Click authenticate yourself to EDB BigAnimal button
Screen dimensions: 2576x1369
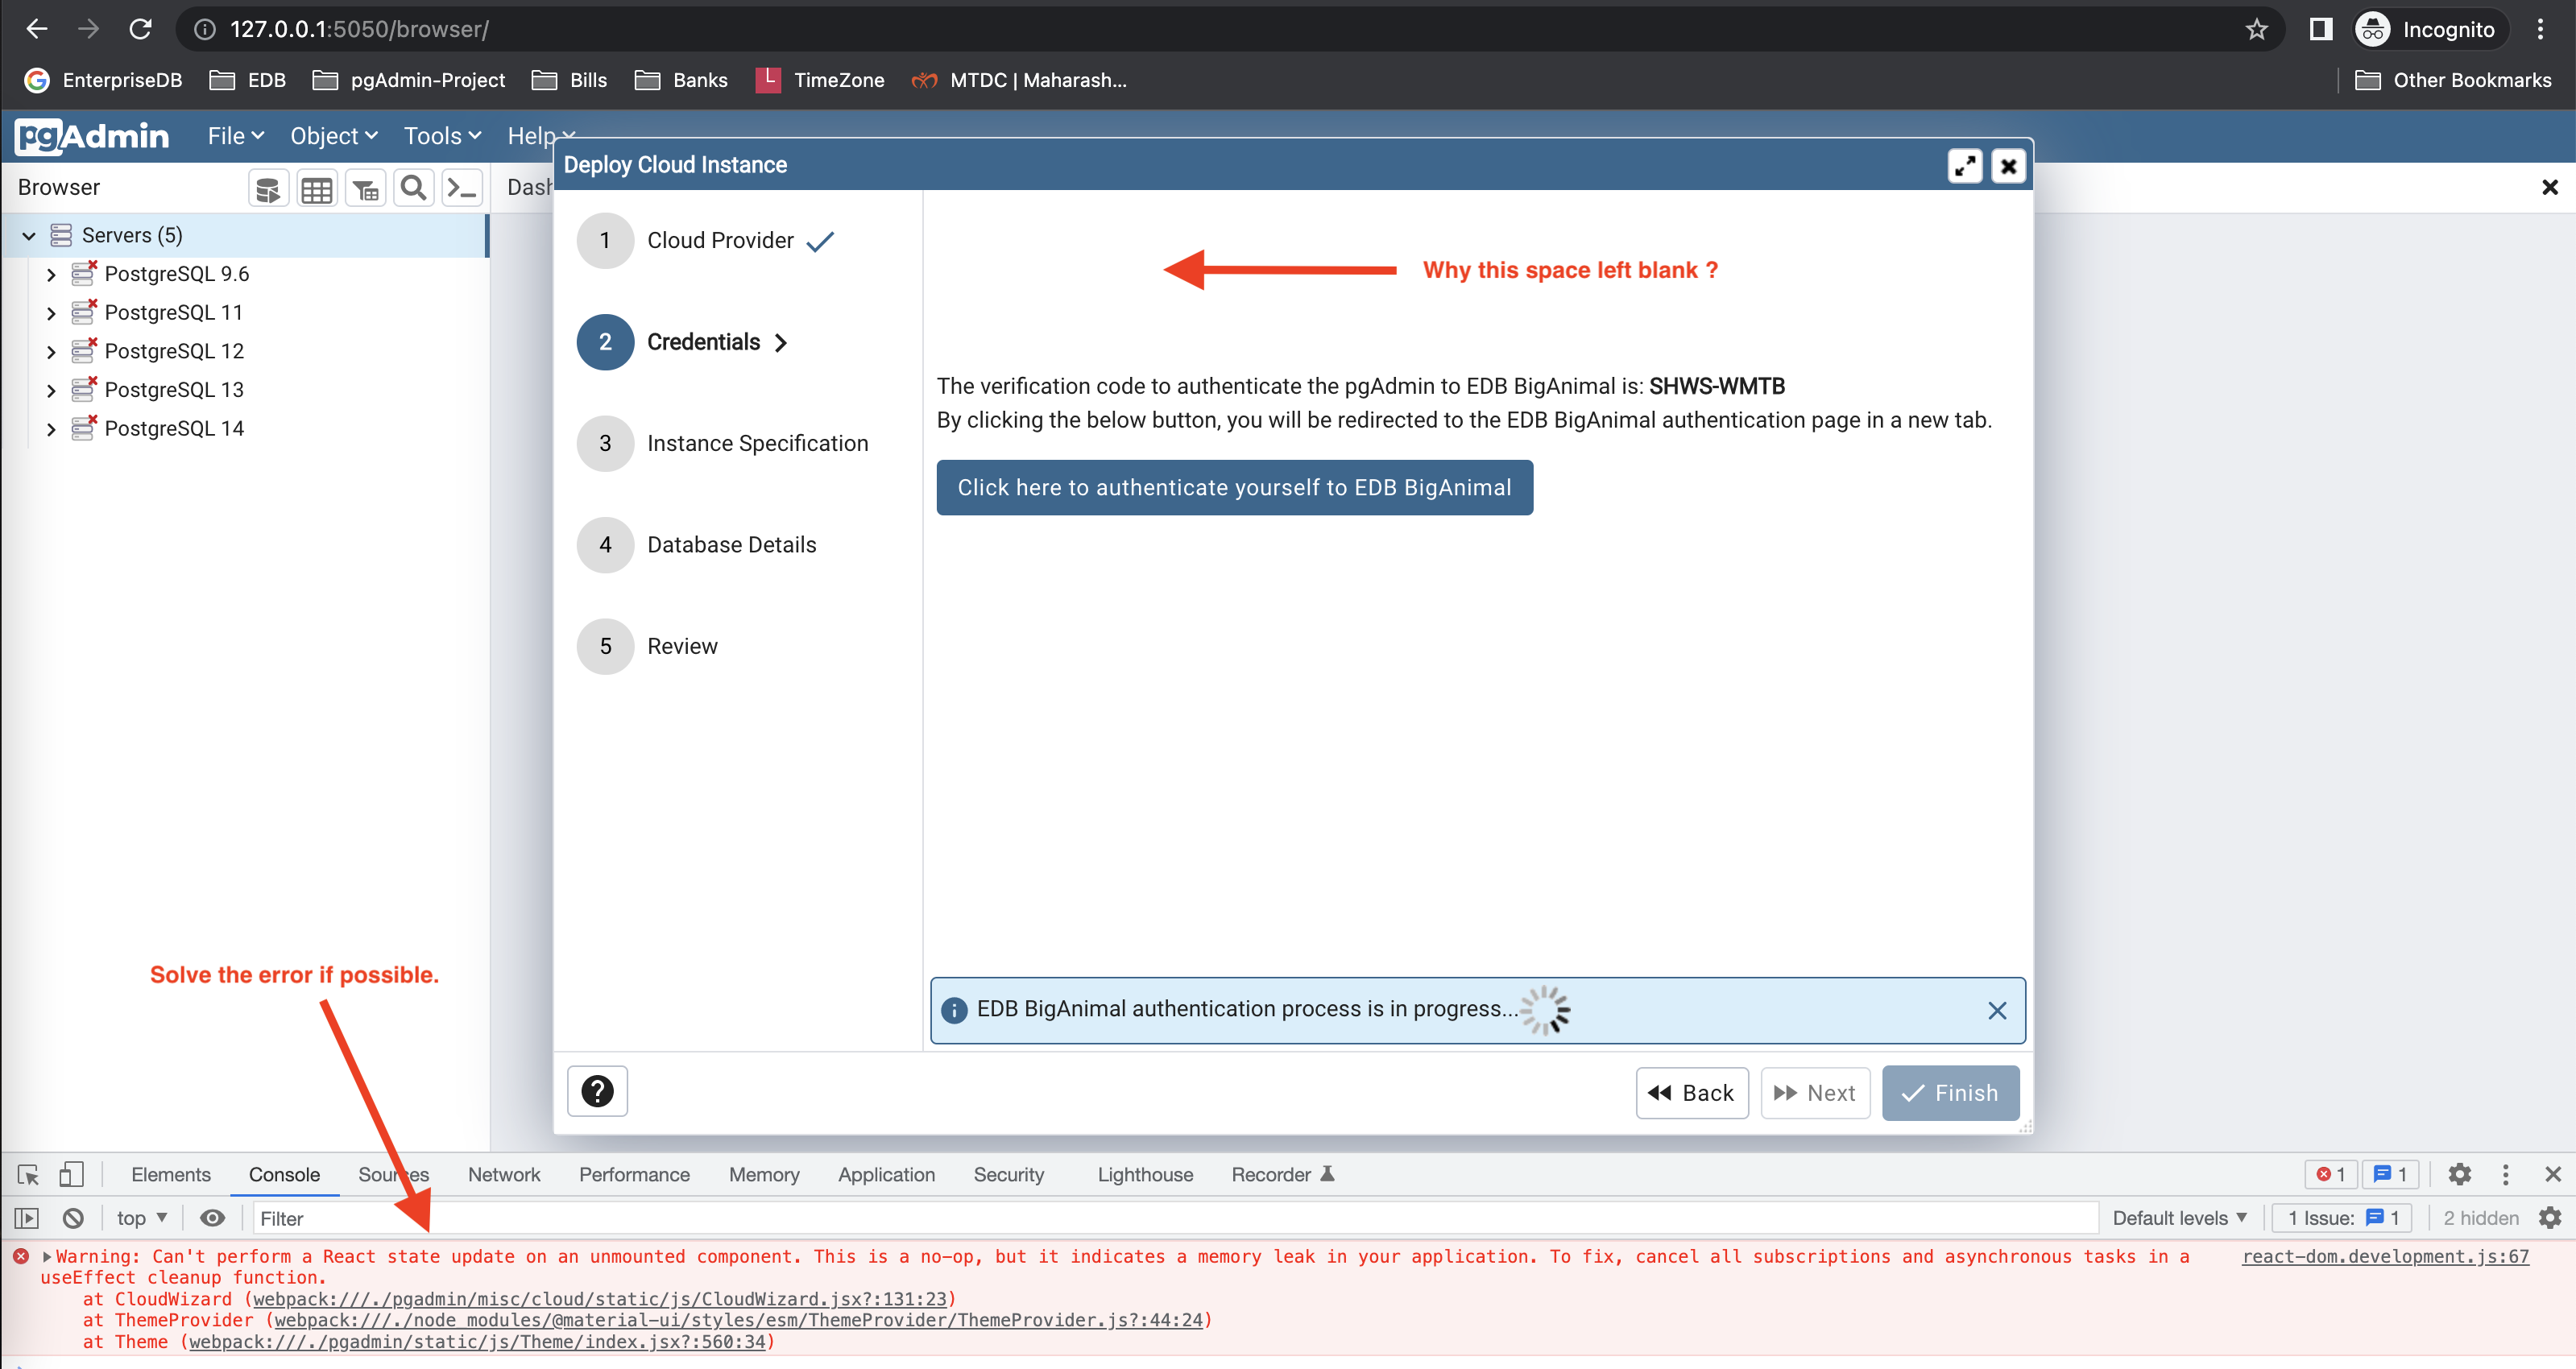[1234, 487]
